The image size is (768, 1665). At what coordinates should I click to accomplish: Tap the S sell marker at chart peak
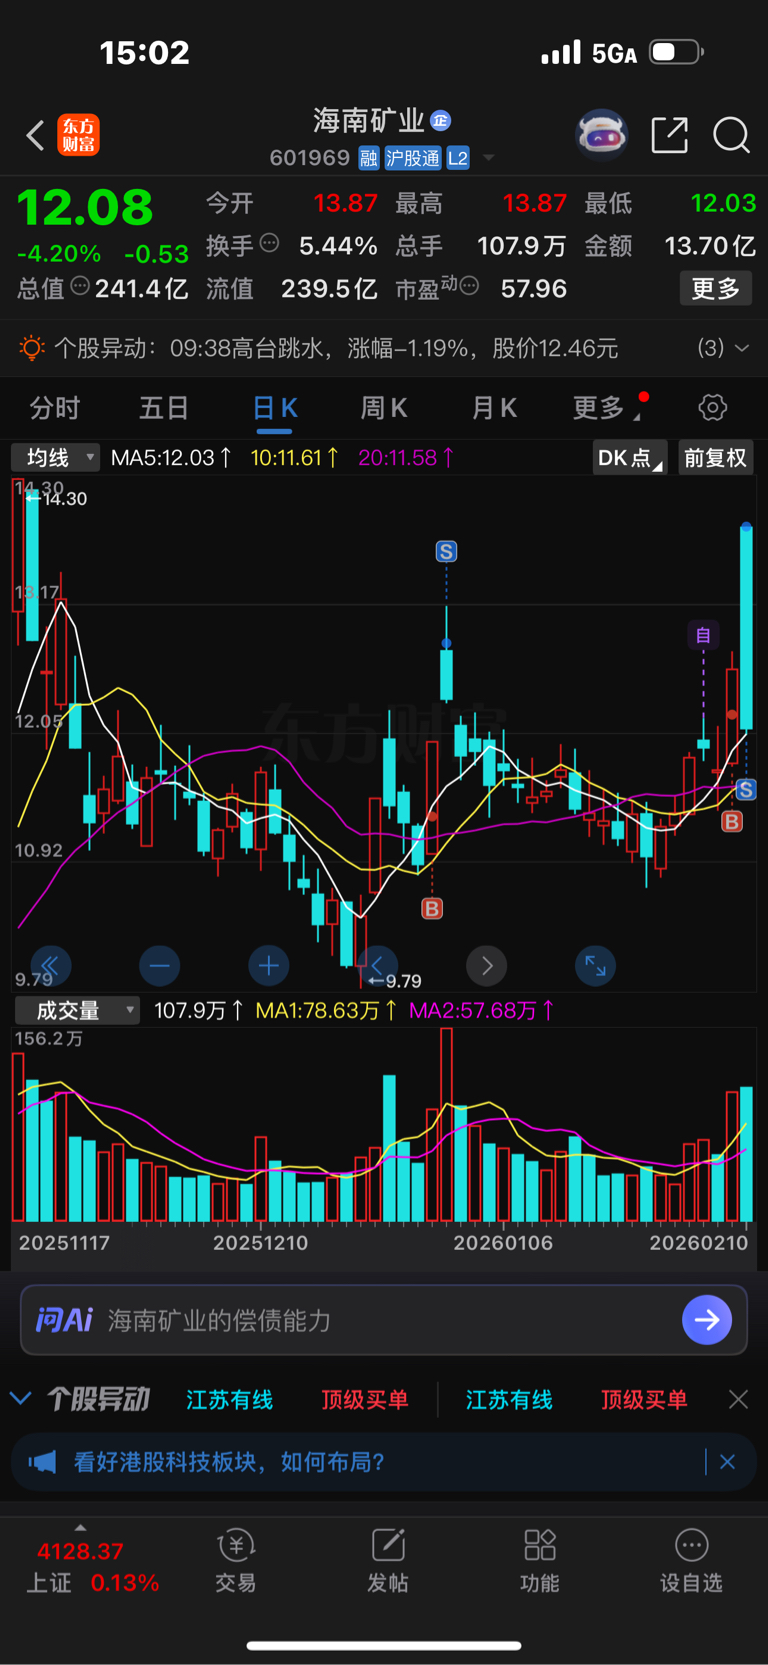446,551
